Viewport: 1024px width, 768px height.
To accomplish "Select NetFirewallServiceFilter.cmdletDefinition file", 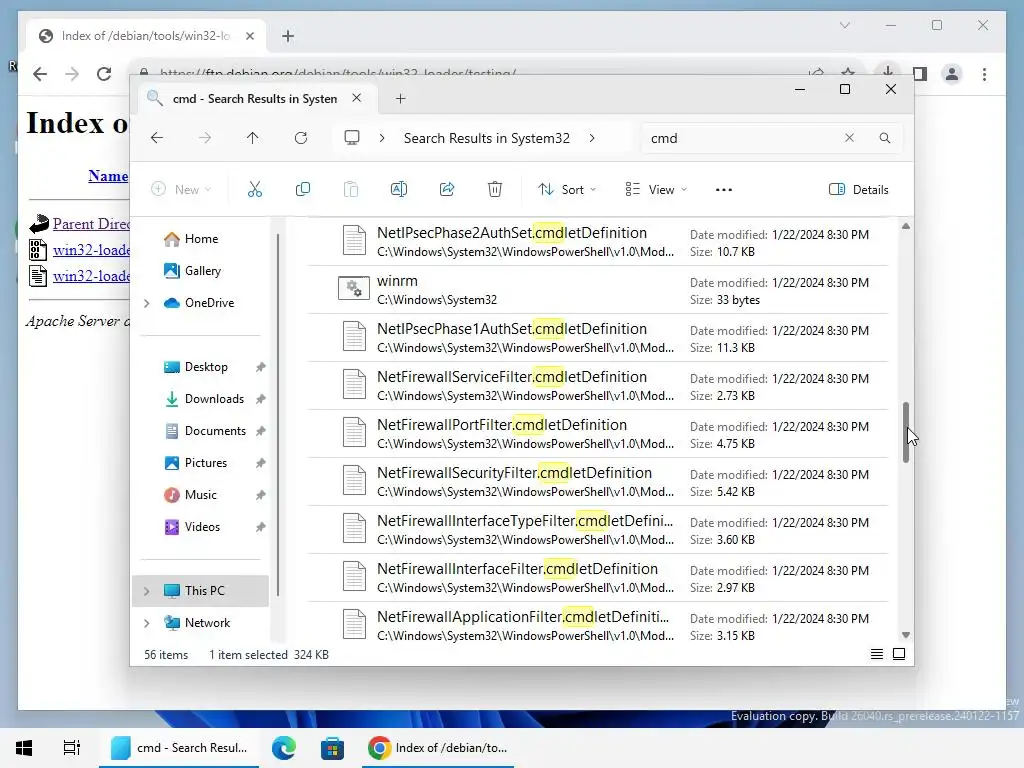I will 598,385.
